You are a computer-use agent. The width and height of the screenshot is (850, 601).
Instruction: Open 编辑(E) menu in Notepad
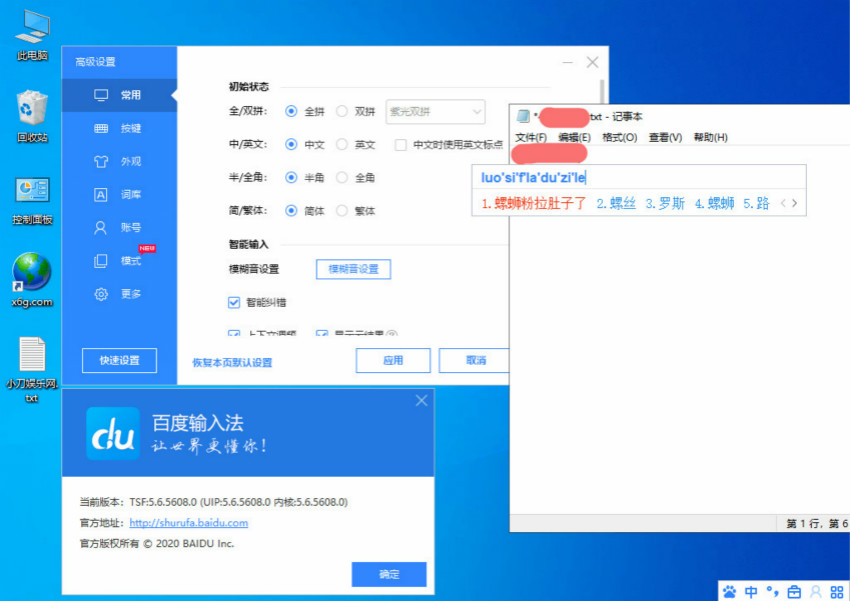(x=575, y=138)
